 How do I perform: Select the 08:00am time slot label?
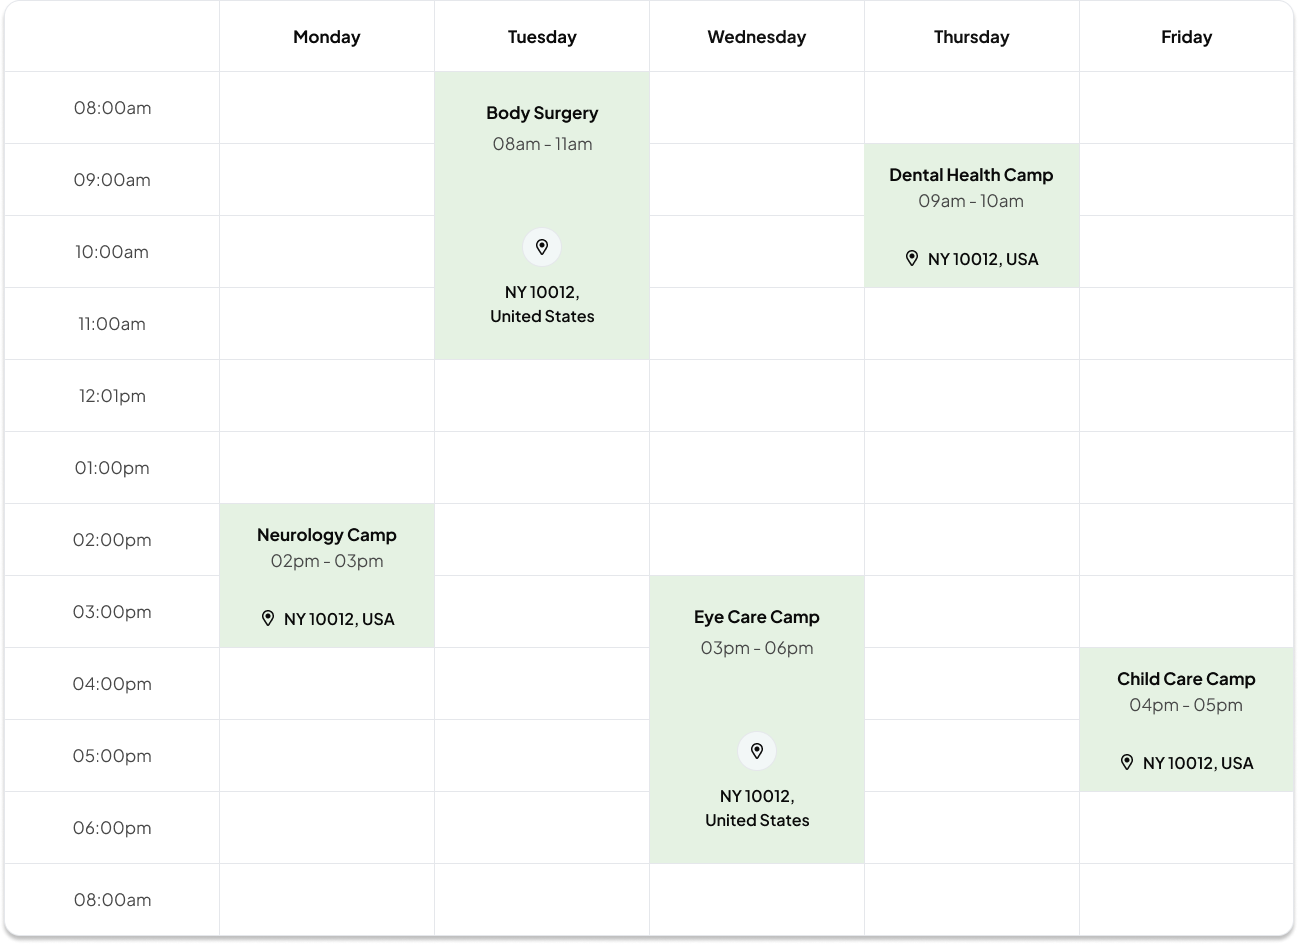pos(112,107)
